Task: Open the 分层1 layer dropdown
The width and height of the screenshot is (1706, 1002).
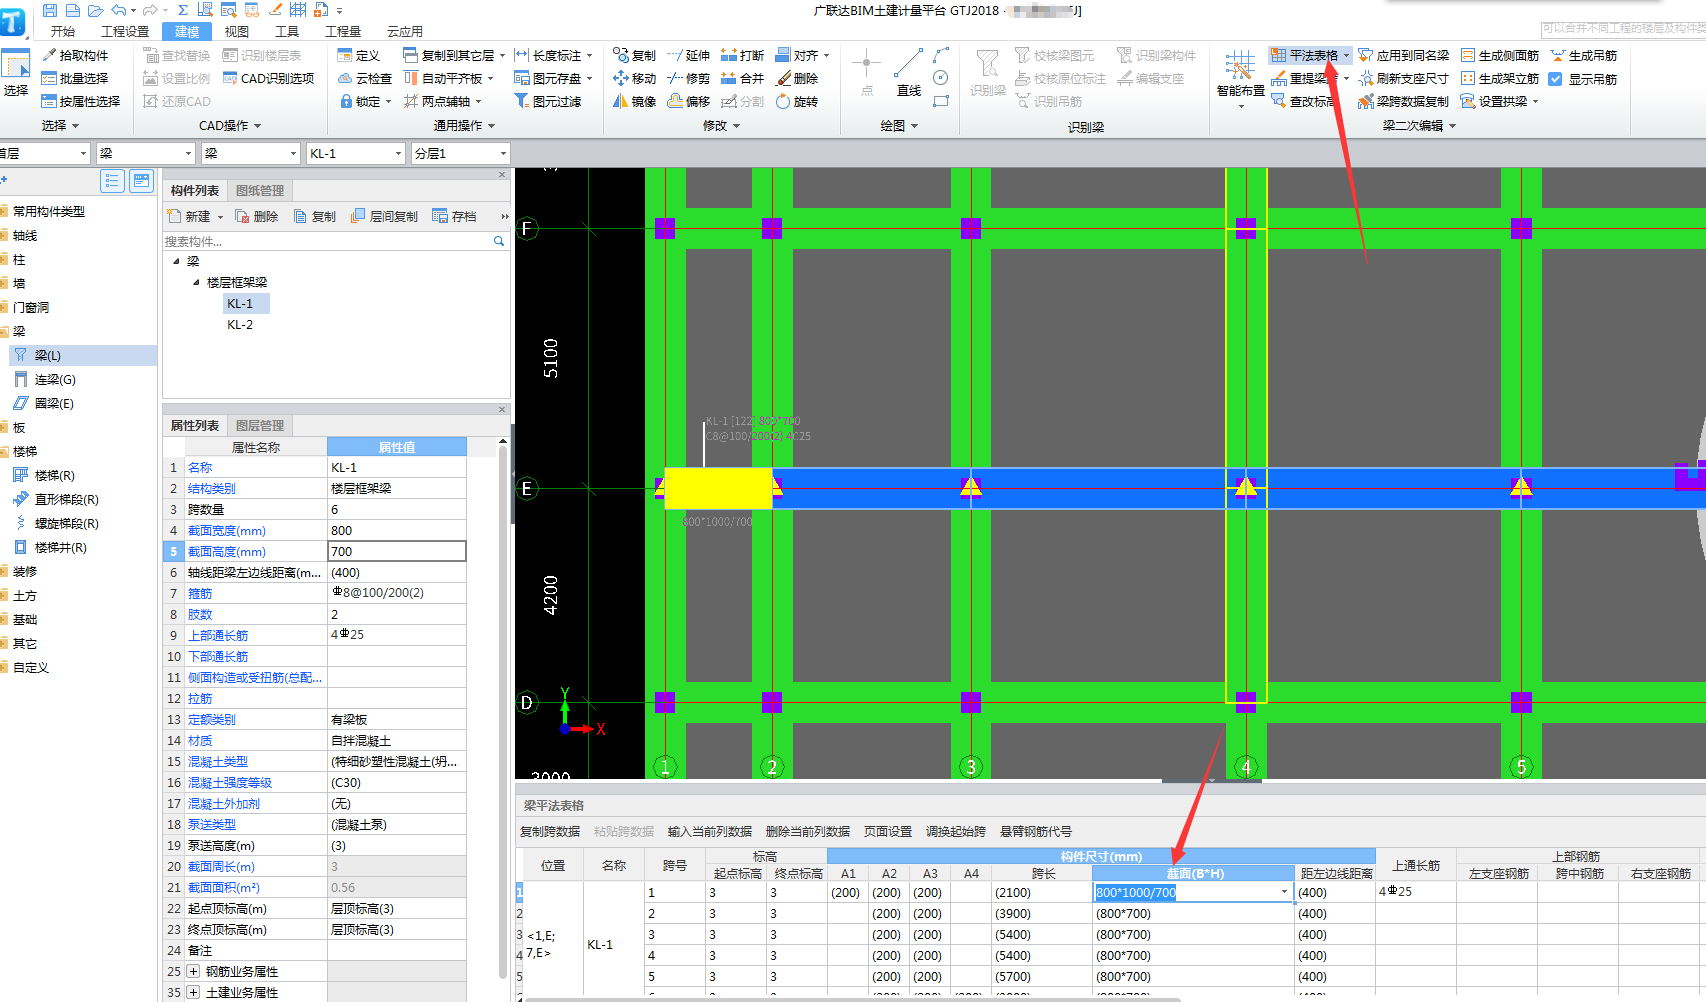Action: (460, 153)
